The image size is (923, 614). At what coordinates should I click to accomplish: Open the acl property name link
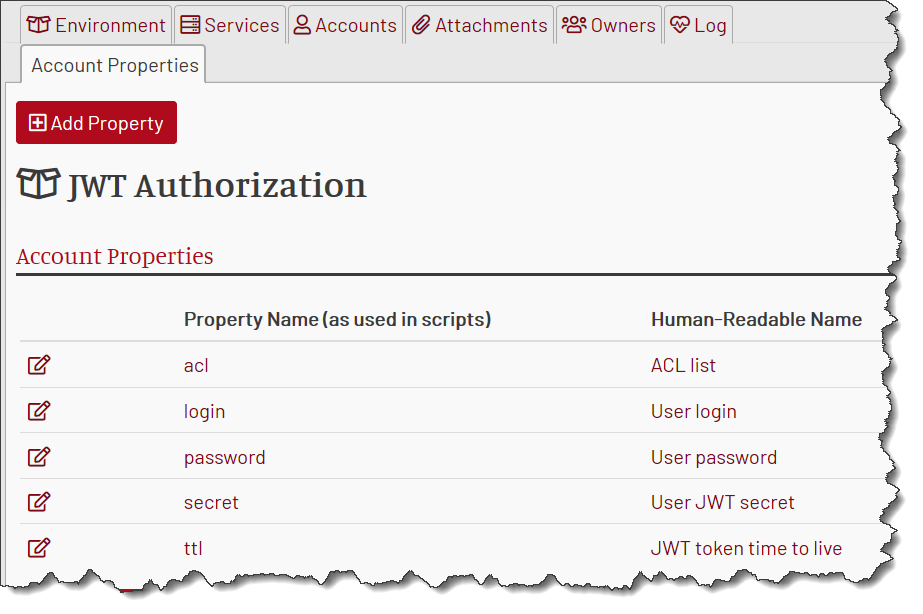click(196, 366)
